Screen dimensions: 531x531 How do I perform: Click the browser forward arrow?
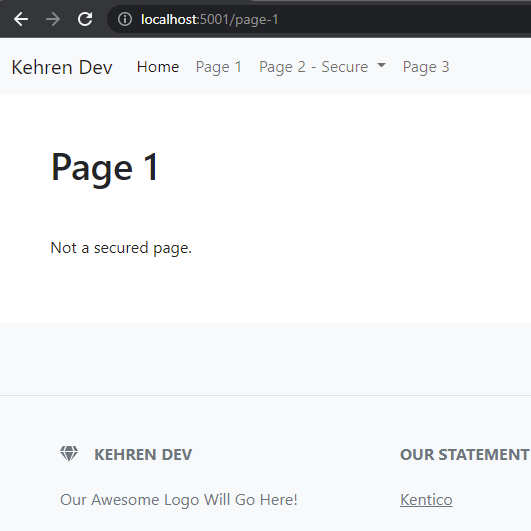coord(53,19)
